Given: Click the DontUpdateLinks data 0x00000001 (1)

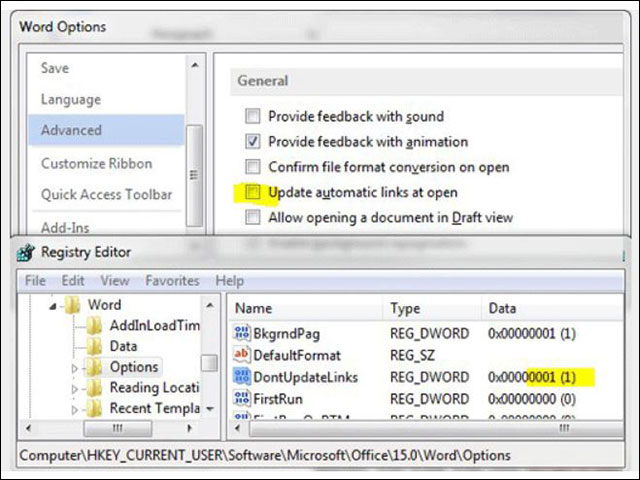Looking at the screenshot, I should click(x=532, y=377).
